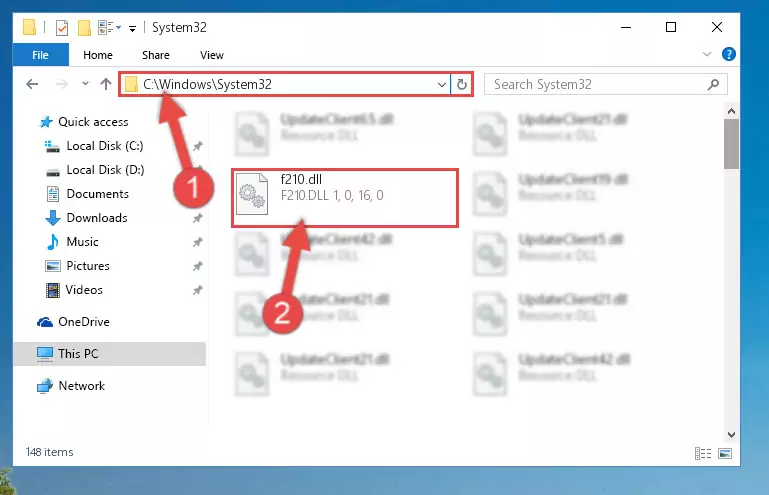
Task: Open Local Disk (D:) in sidebar
Action: click(x=105, y=170)
